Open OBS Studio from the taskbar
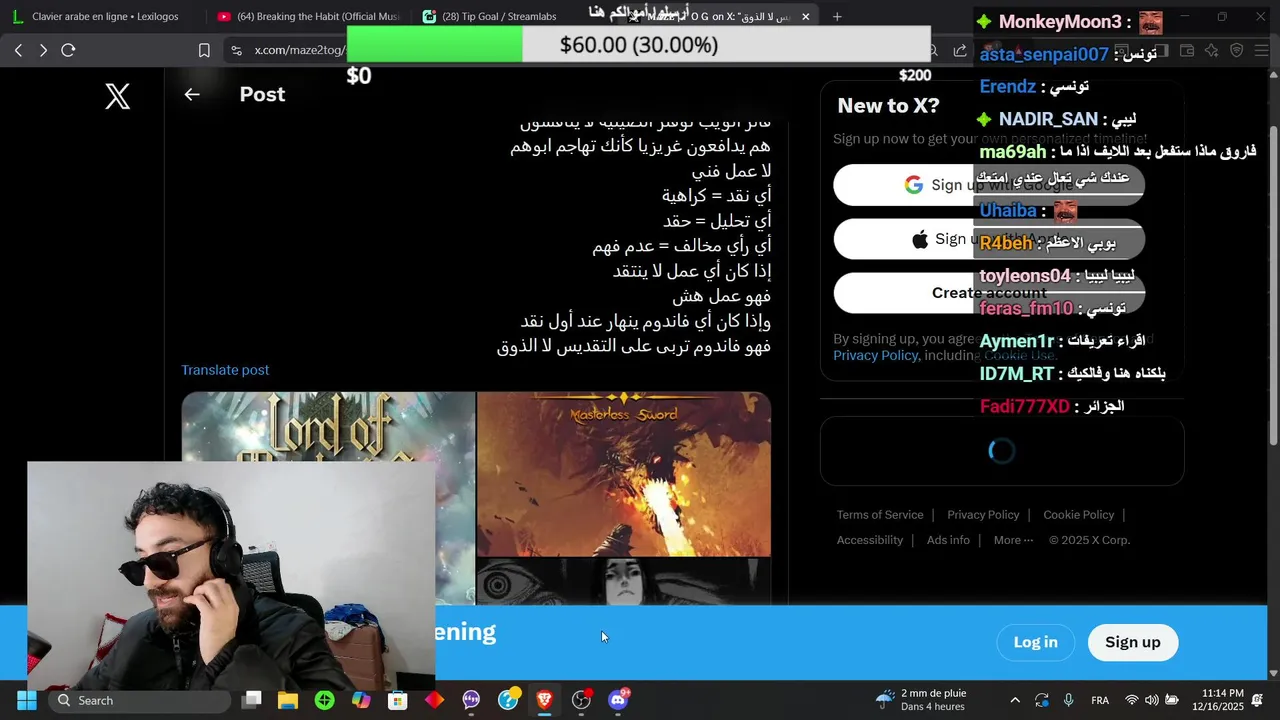 pyautogui.click(x=581, y=700)
